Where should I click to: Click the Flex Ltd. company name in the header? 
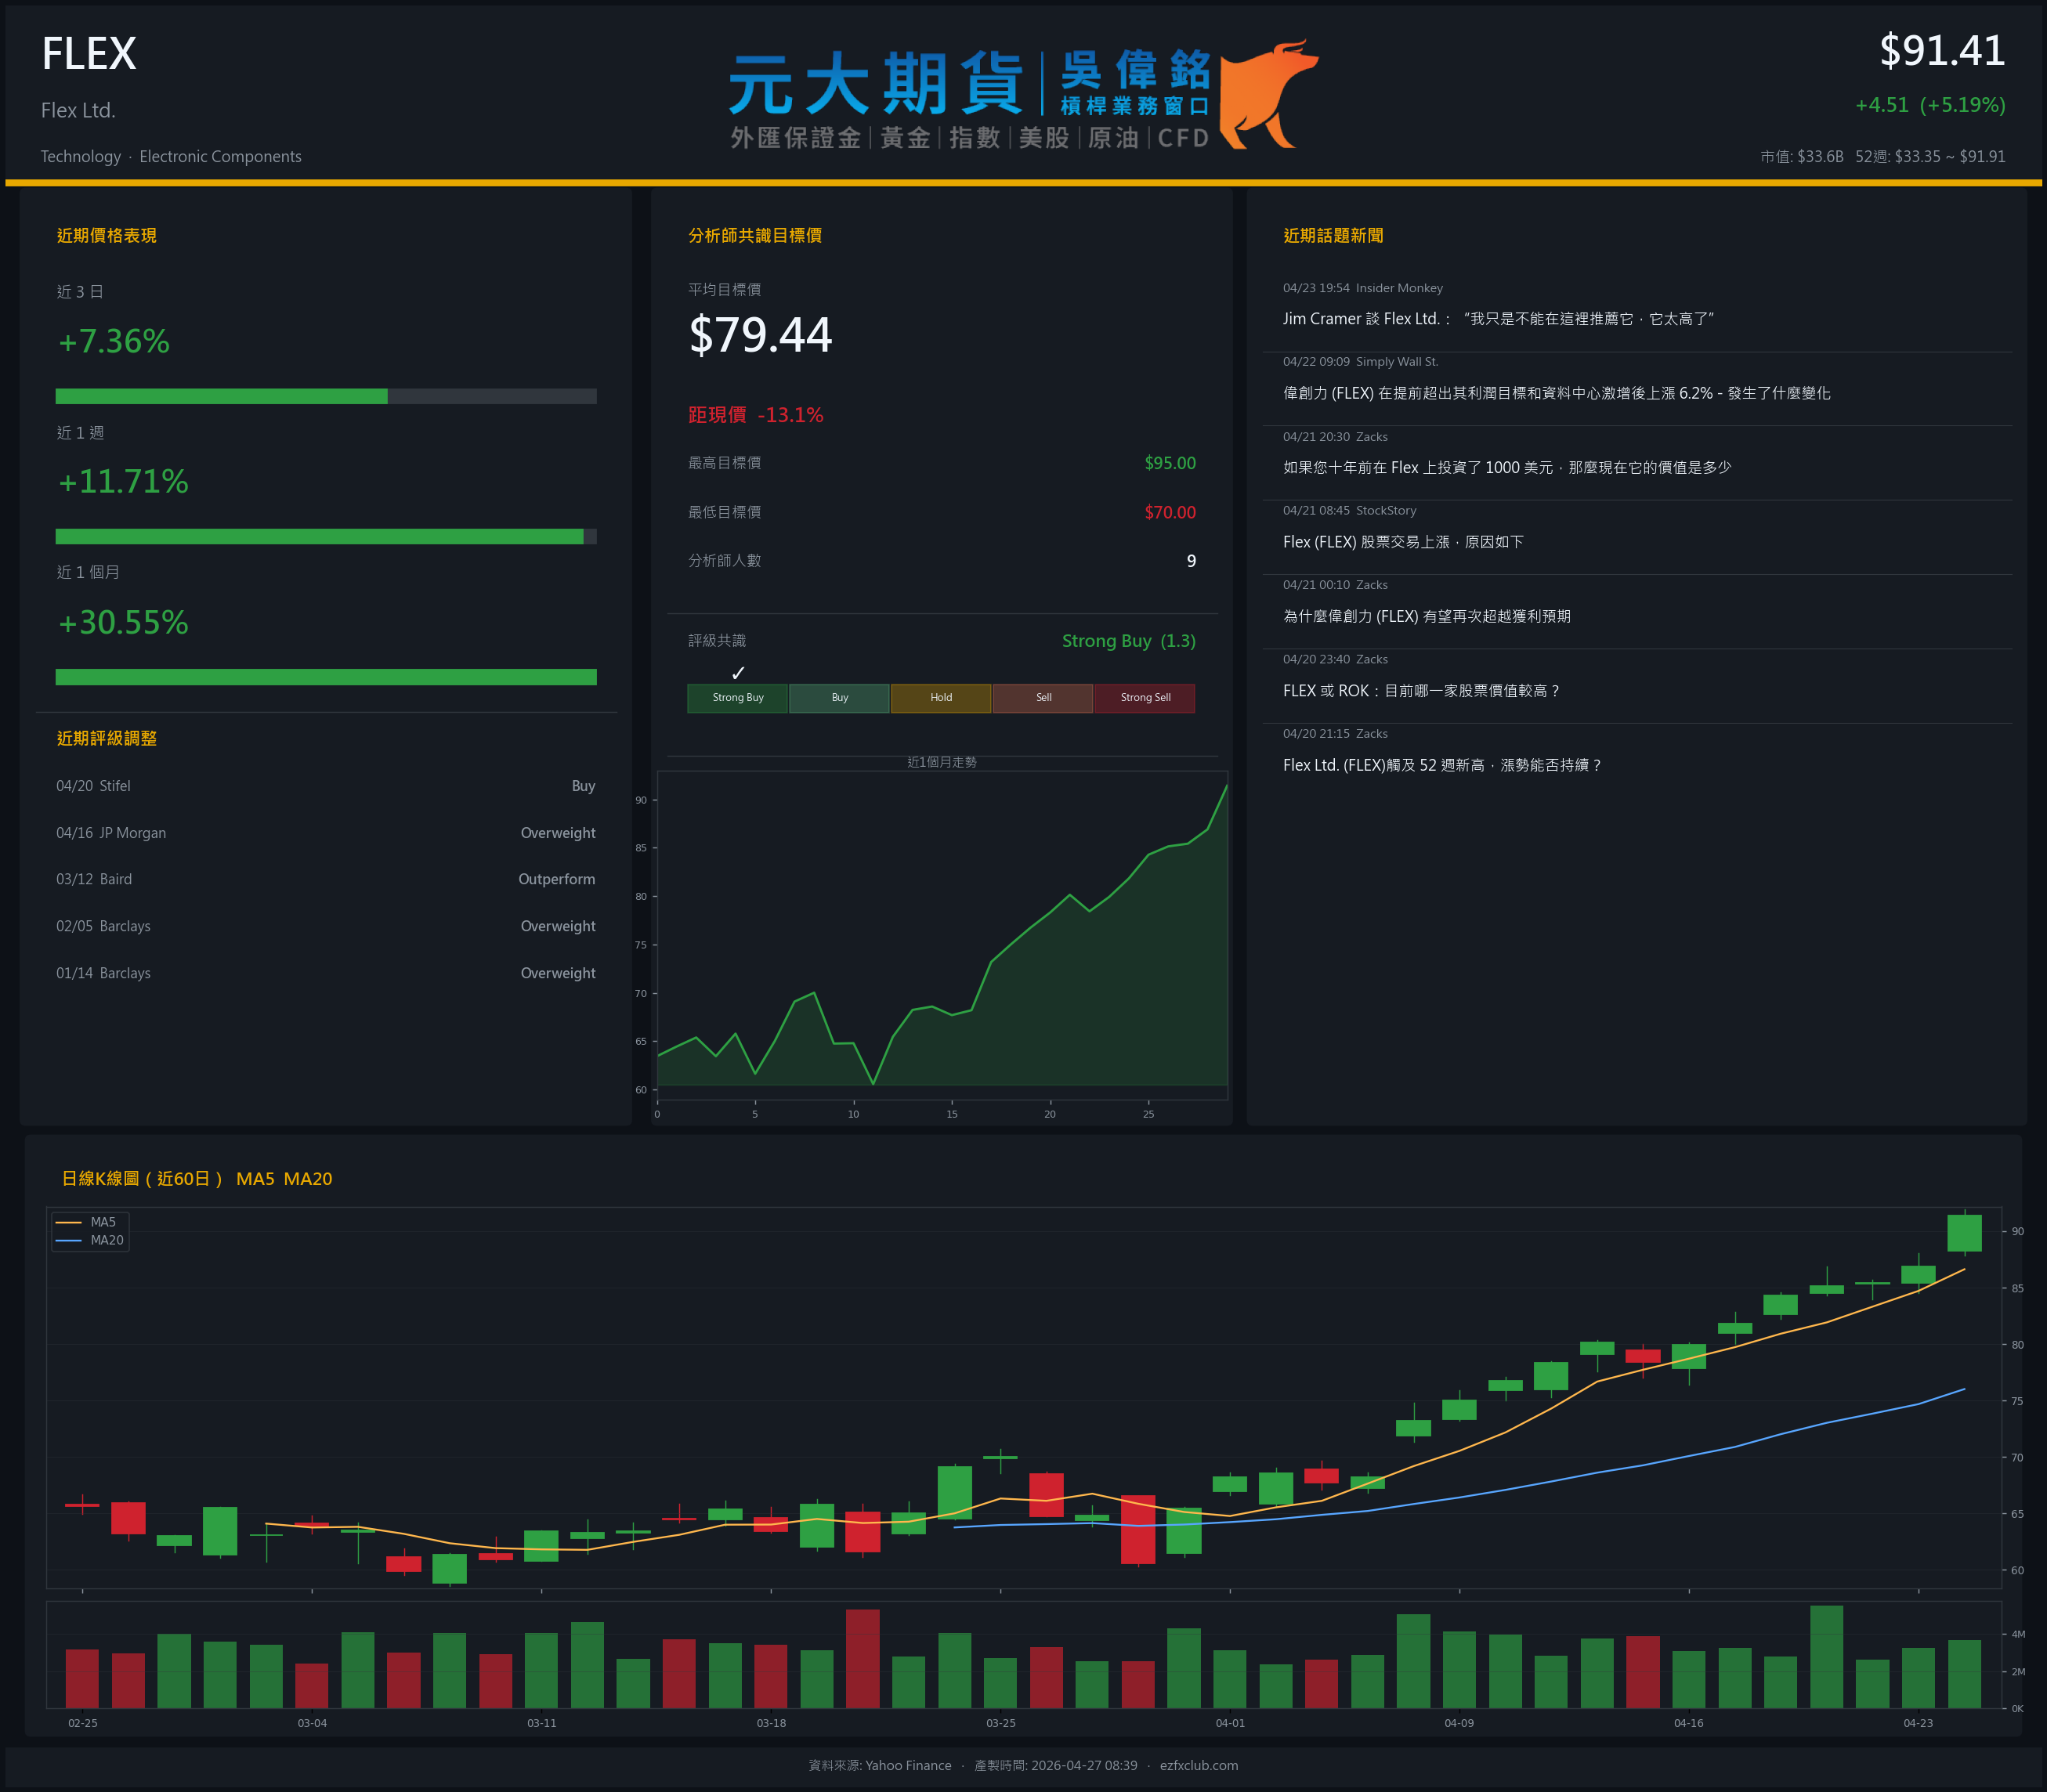pyautogui.click(x=78, y=110)
